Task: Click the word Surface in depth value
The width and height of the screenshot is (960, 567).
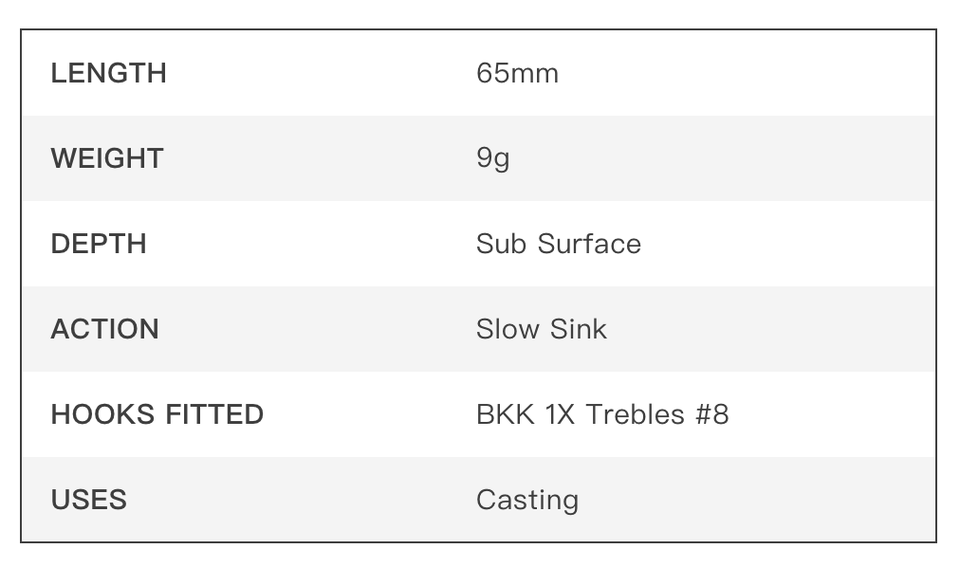Action: [589, 244]
